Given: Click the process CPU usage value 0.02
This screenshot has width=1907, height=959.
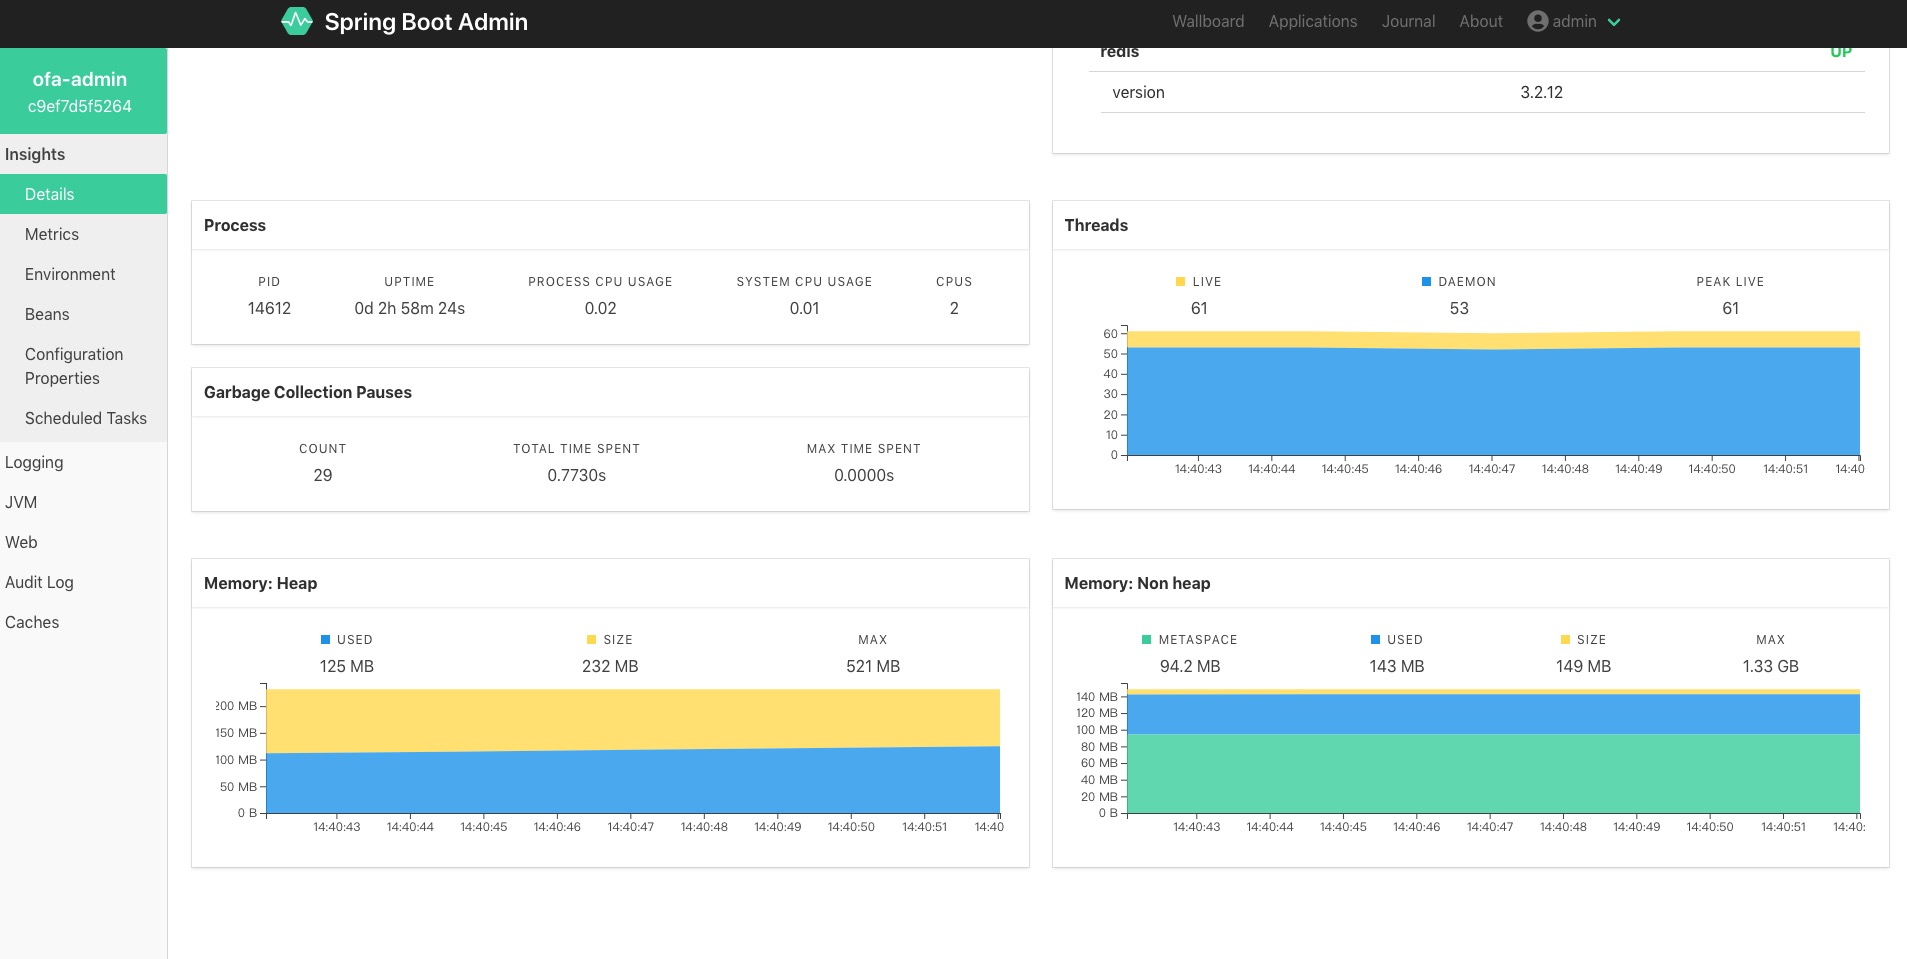Looking at the screenshot, I should 600,308.
